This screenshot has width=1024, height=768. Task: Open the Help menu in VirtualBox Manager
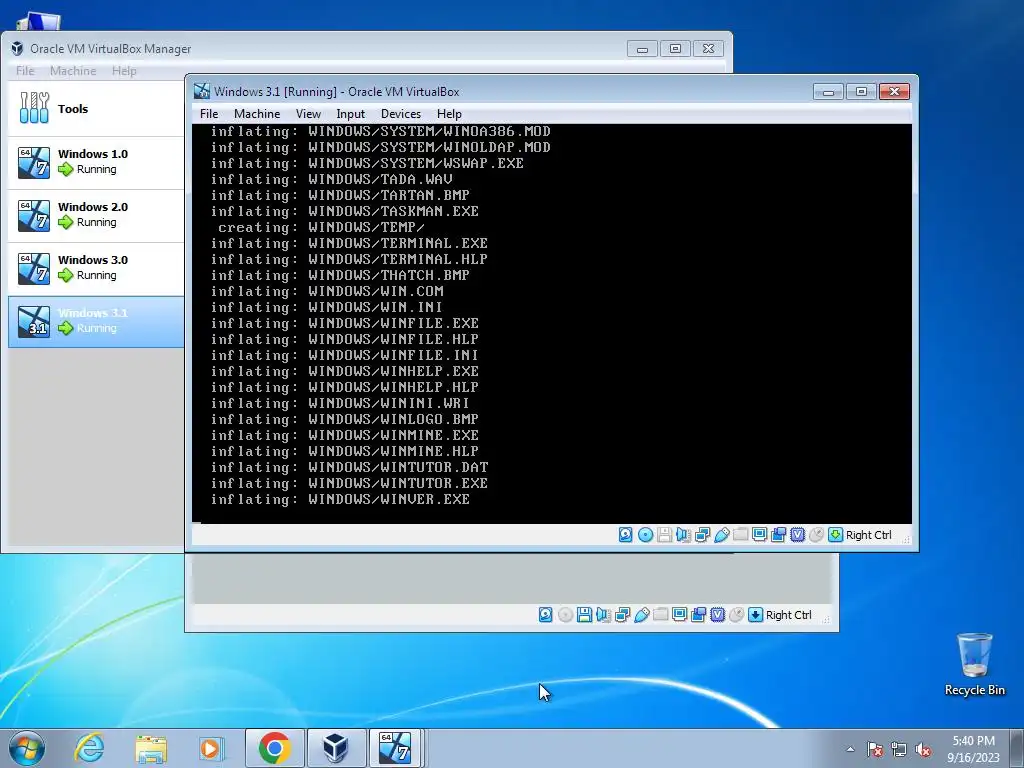[x=124, y=71]
